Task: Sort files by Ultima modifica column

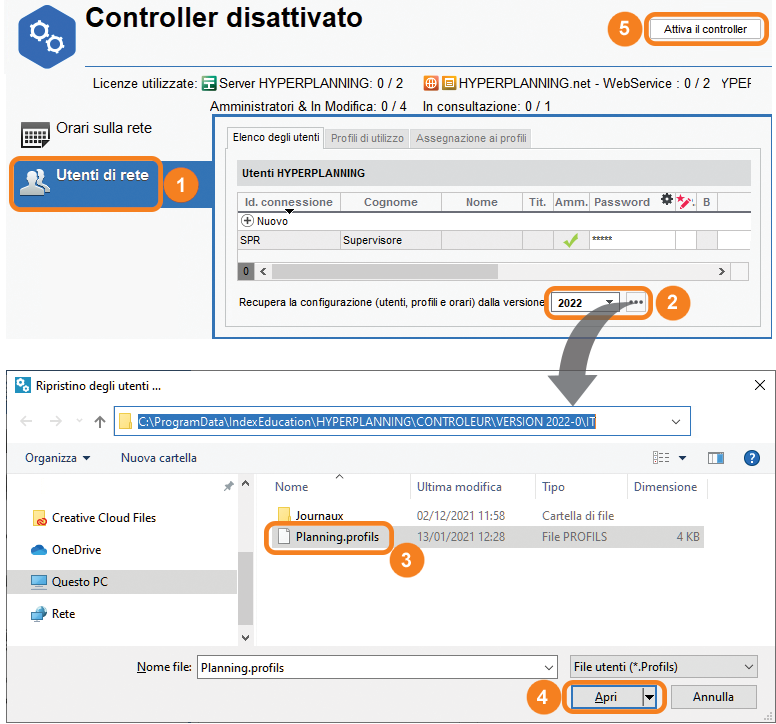Action: [x=459, y=487]
